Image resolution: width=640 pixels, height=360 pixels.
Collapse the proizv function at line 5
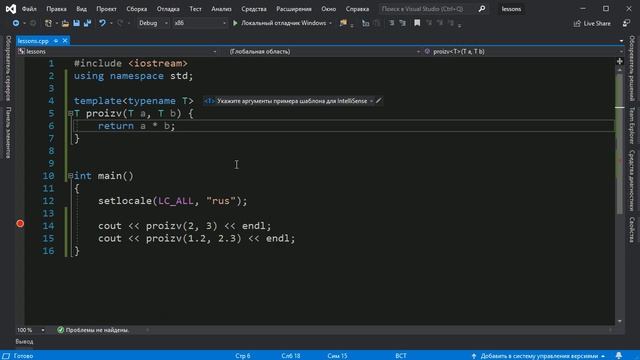click(71, 113)
